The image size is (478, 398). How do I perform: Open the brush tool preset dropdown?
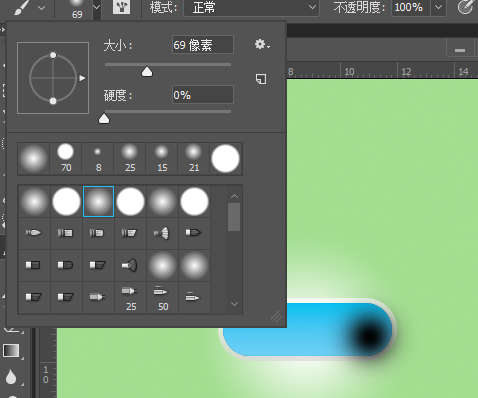41,8
